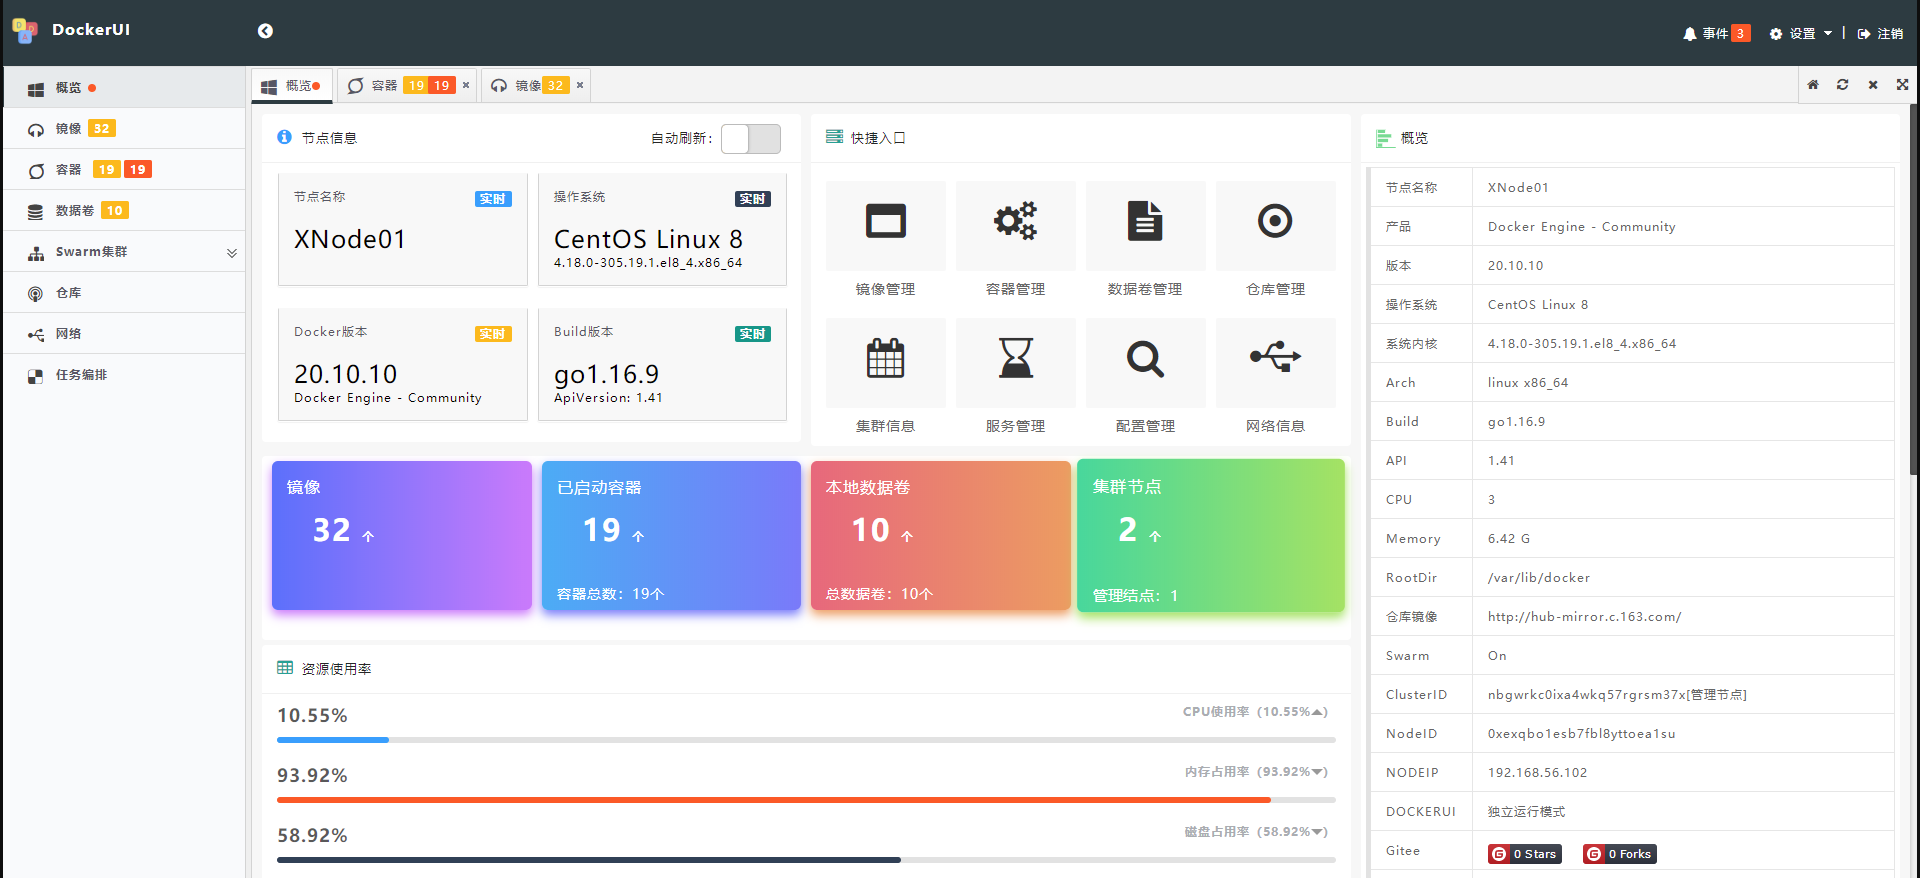Viewport: 1920px width, 878px height.
Task: Close the 镜像 tab
Action: (580, 86)
